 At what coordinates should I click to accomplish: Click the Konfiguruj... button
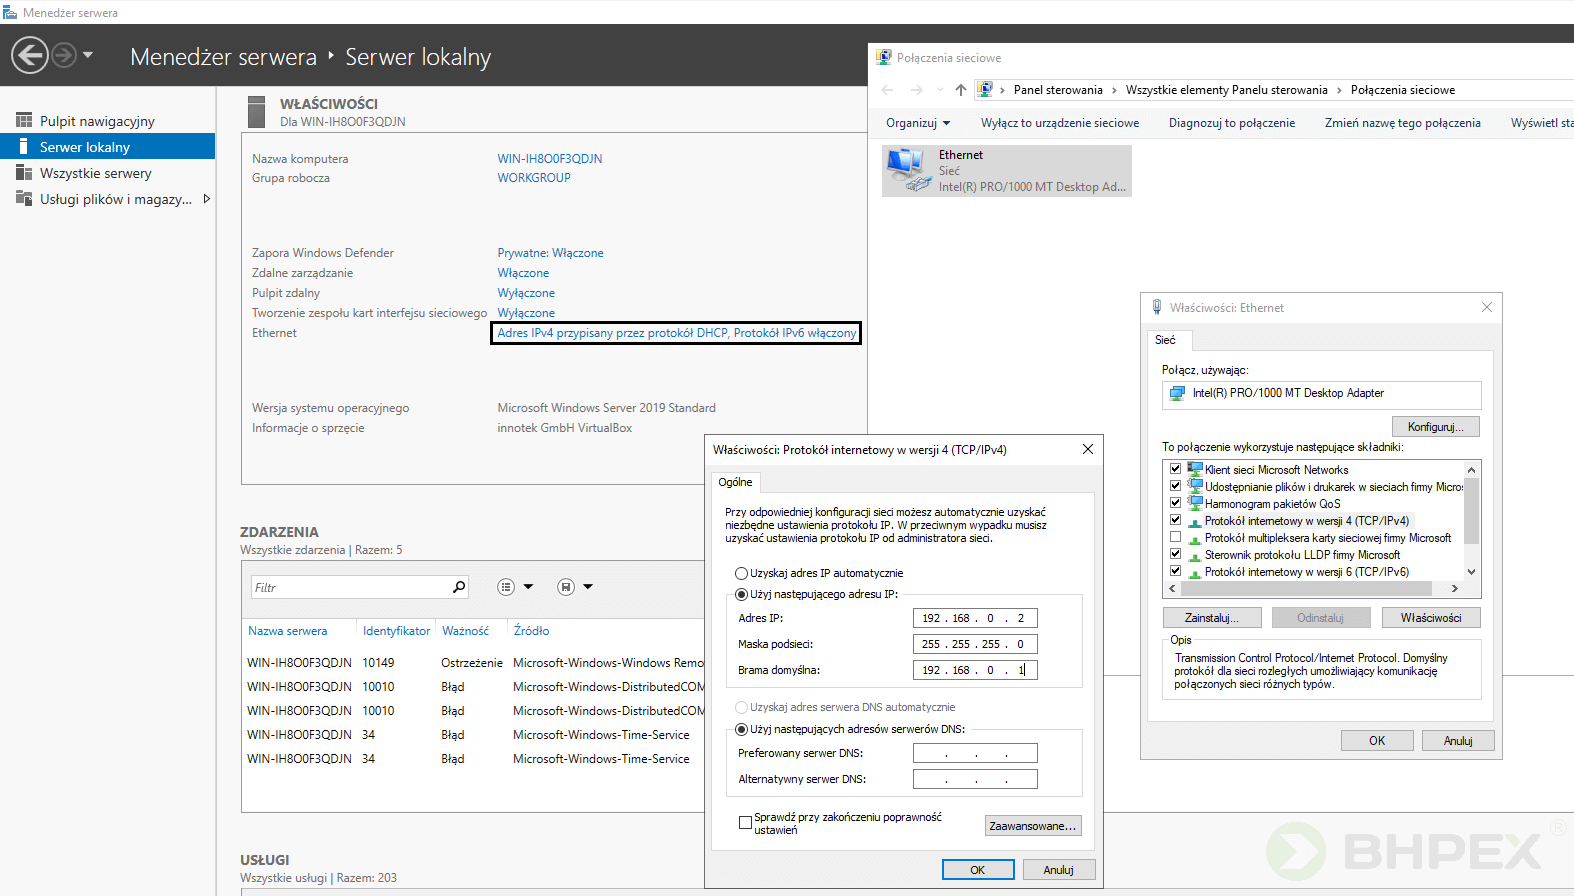click(1436, 427)
